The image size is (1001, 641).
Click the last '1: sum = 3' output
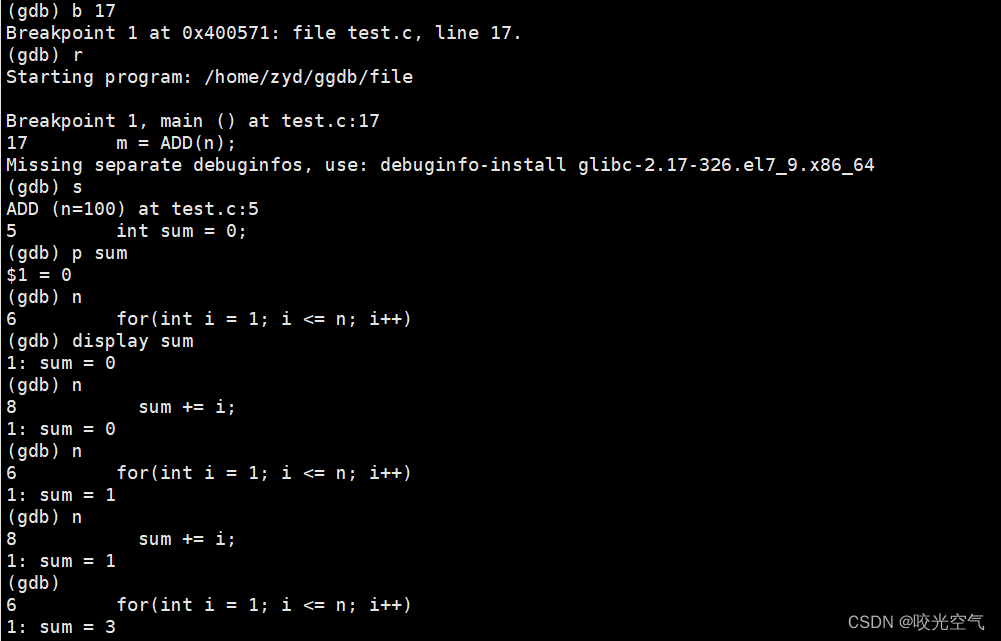(61, 627)
